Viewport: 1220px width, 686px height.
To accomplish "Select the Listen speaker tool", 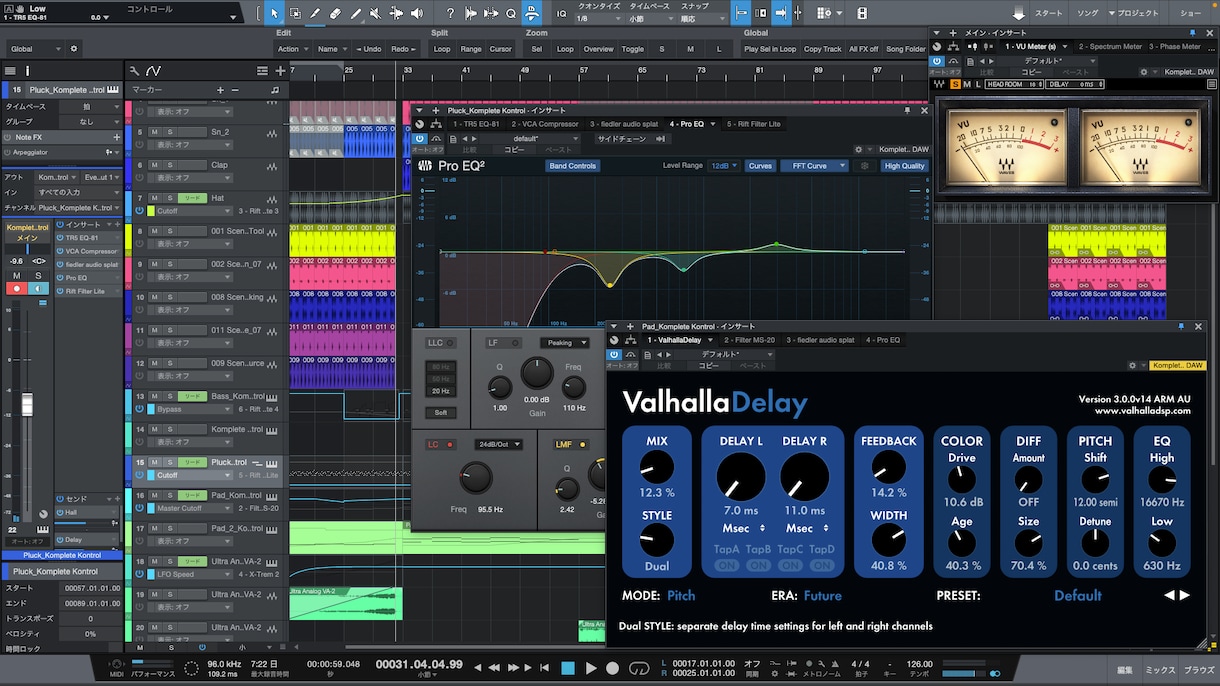I will [x=416, y=14].
